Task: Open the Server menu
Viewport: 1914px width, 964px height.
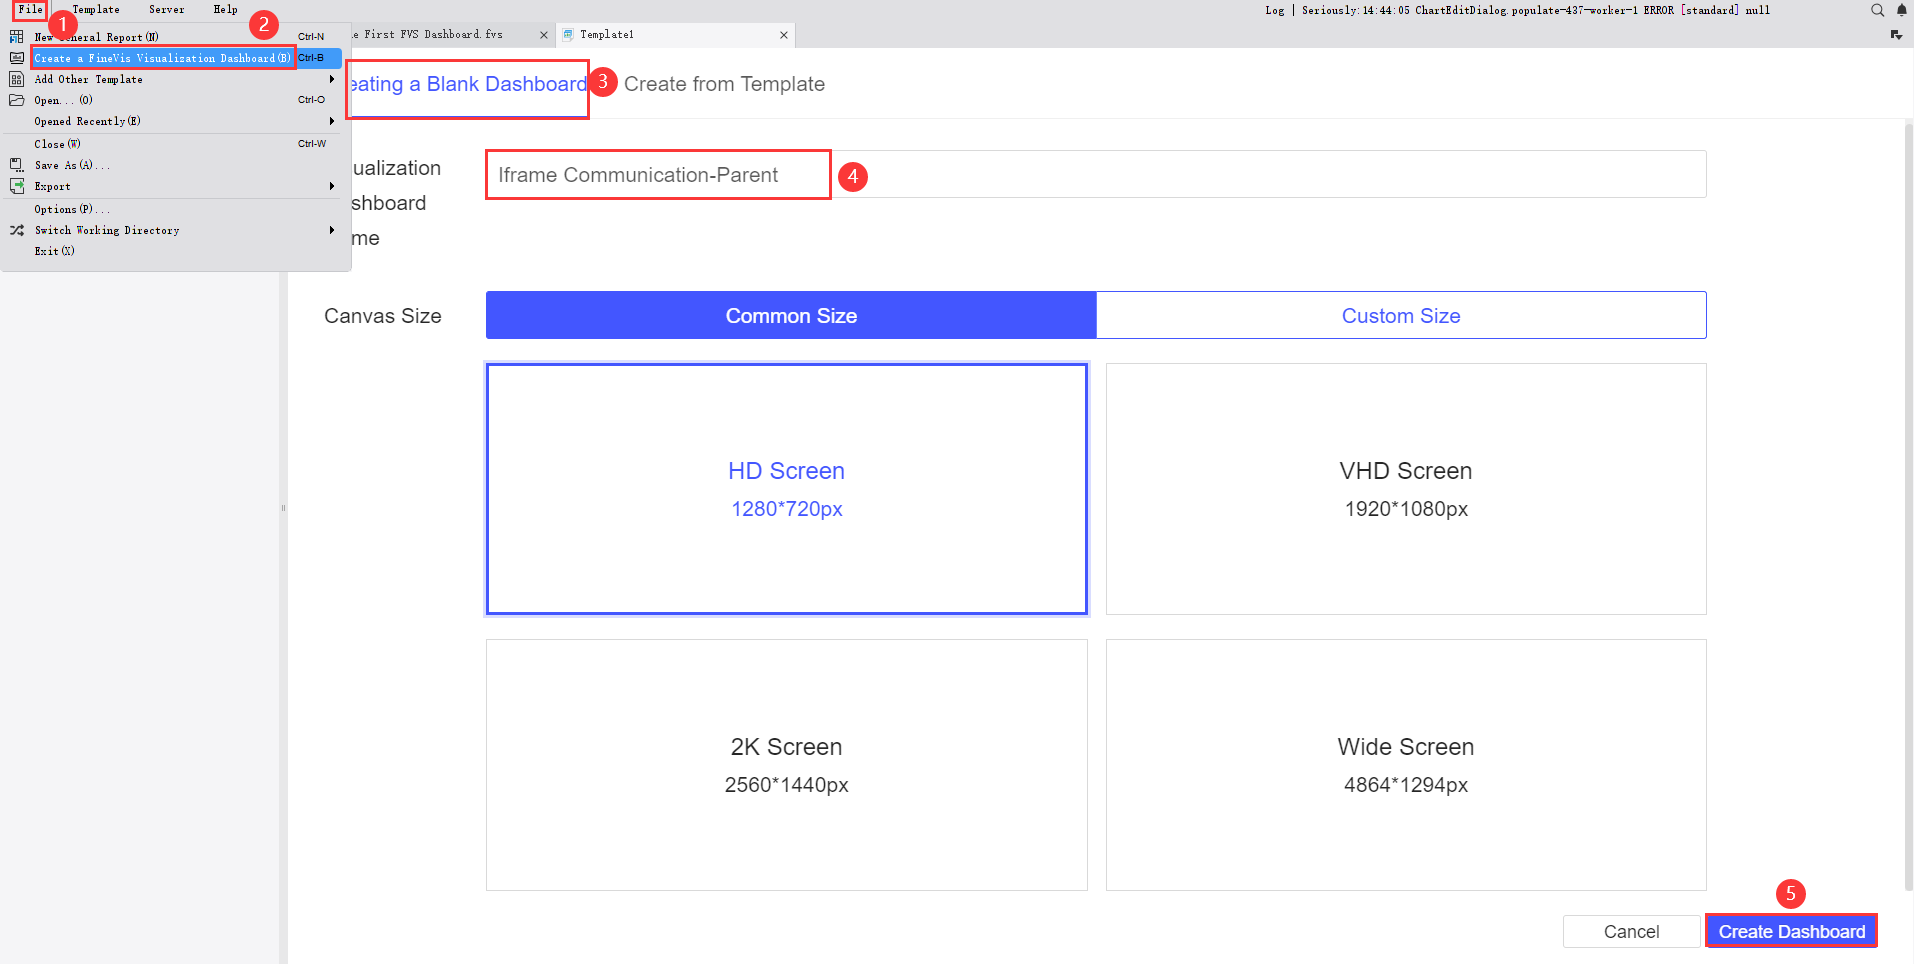Action: coord(166,9)
